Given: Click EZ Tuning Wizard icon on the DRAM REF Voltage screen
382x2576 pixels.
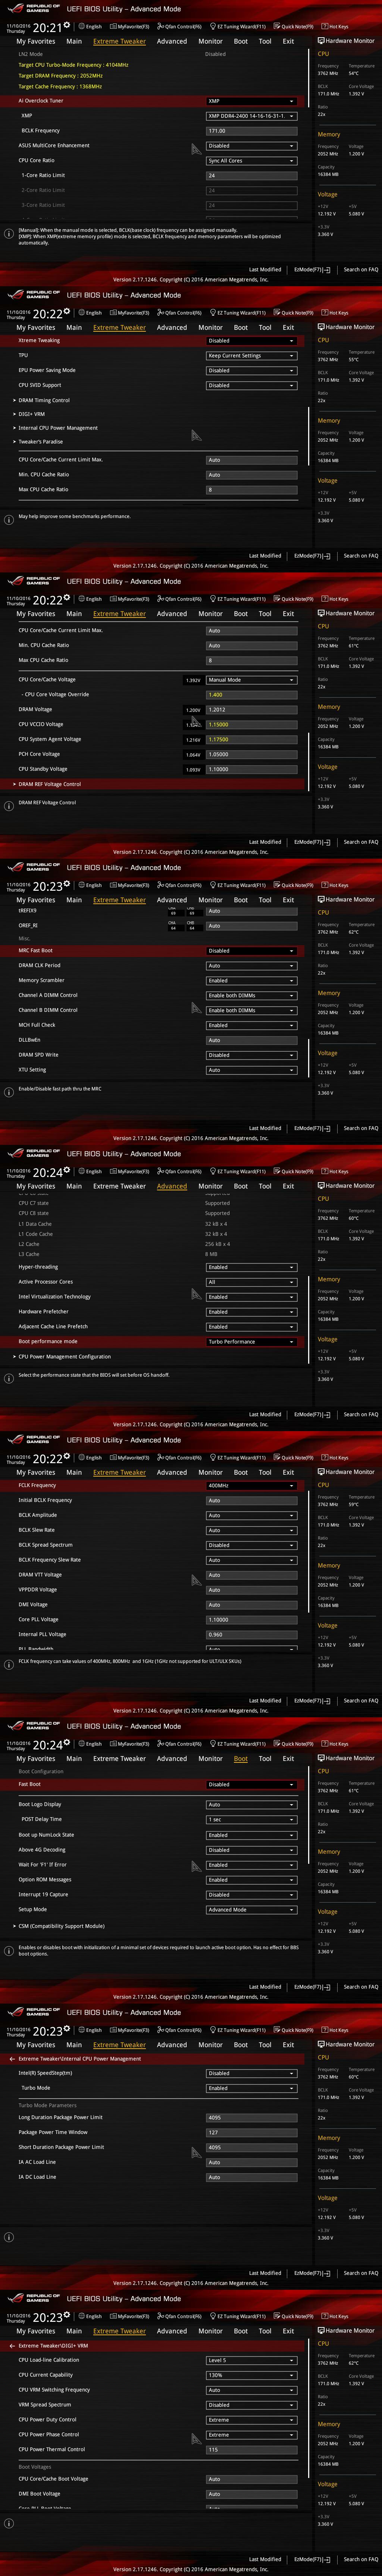Looking at the screenshot, I should 213,599.
